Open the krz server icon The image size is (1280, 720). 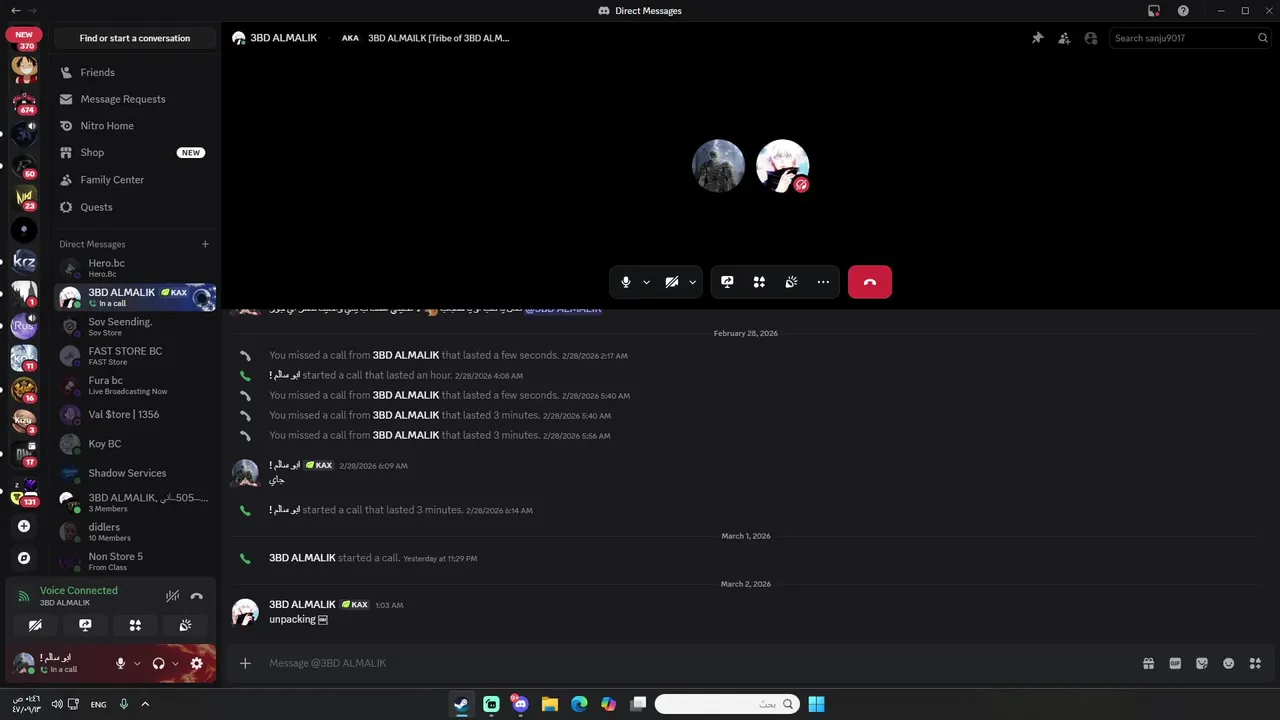click(x=24, y=262)
